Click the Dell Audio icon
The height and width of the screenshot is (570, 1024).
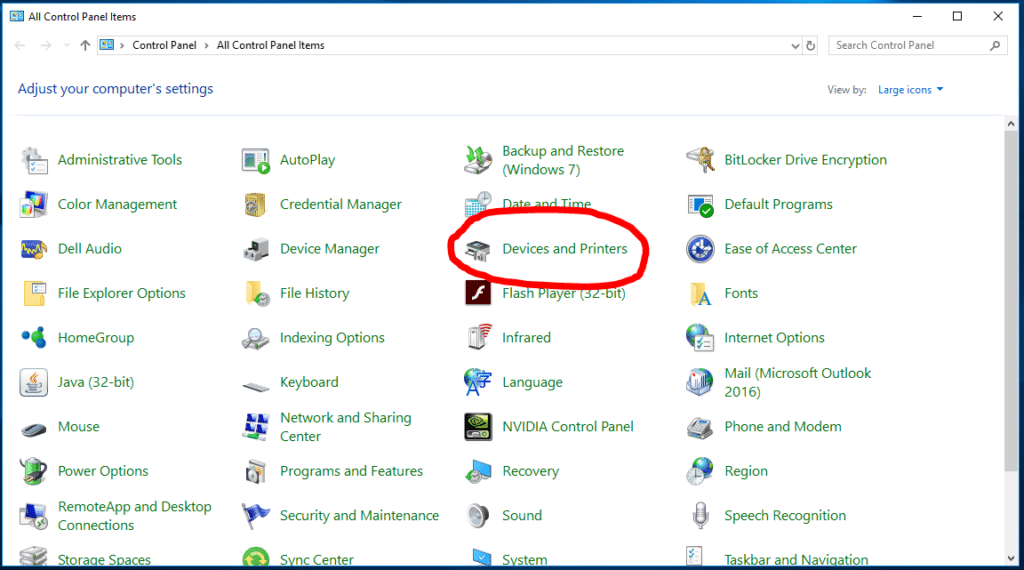[x=34, y=249]
